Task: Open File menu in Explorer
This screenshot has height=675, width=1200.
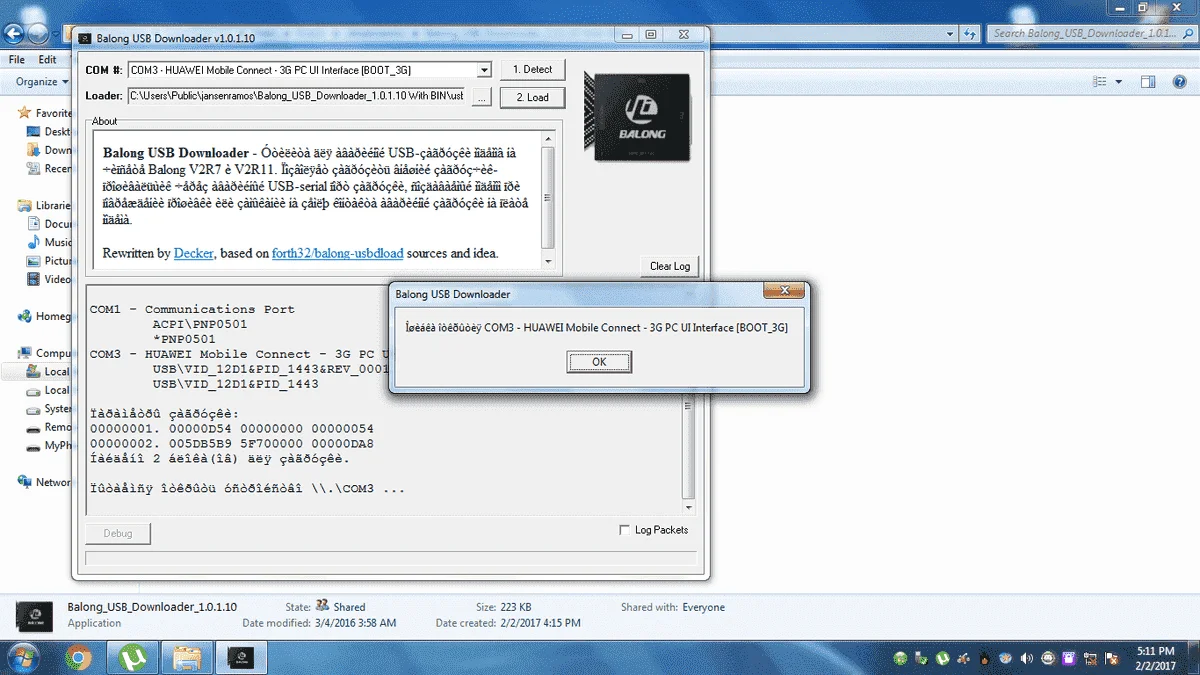Action: coord(17,59)
